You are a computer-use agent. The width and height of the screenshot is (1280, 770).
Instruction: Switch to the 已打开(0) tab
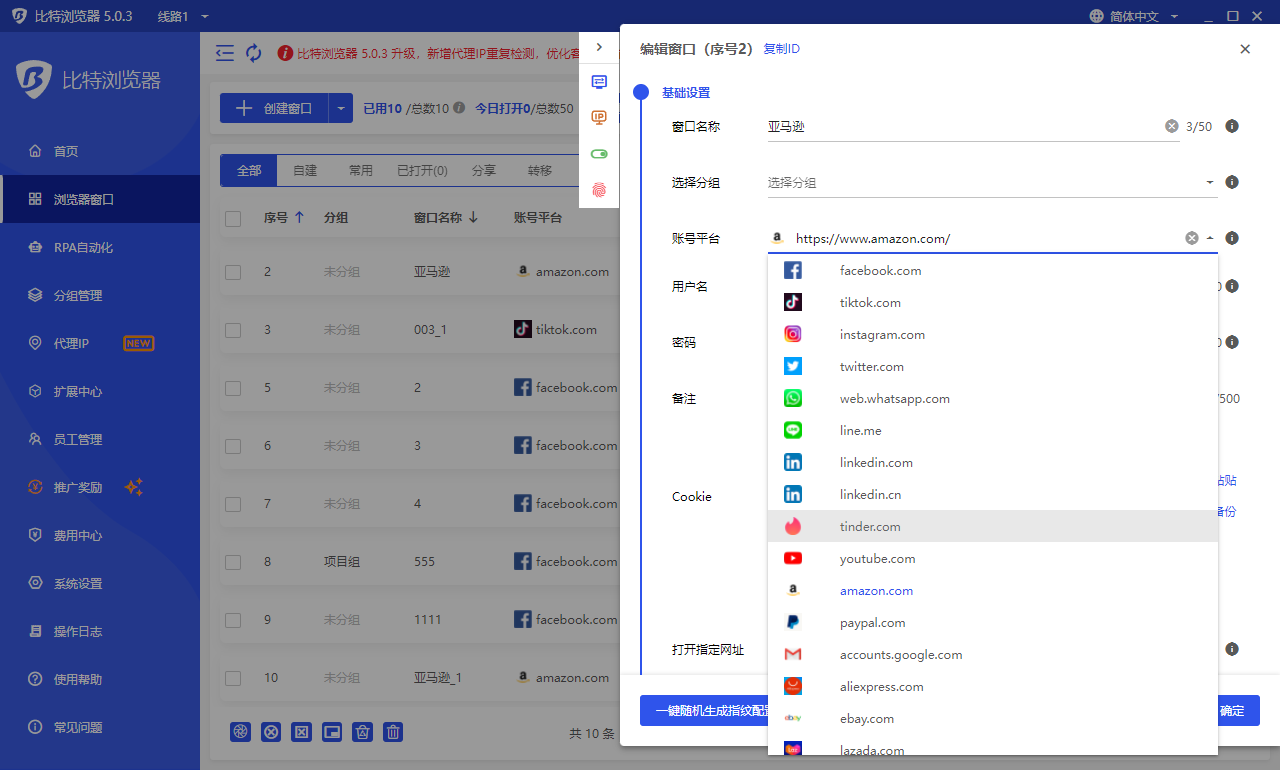(x=421, y=170)
